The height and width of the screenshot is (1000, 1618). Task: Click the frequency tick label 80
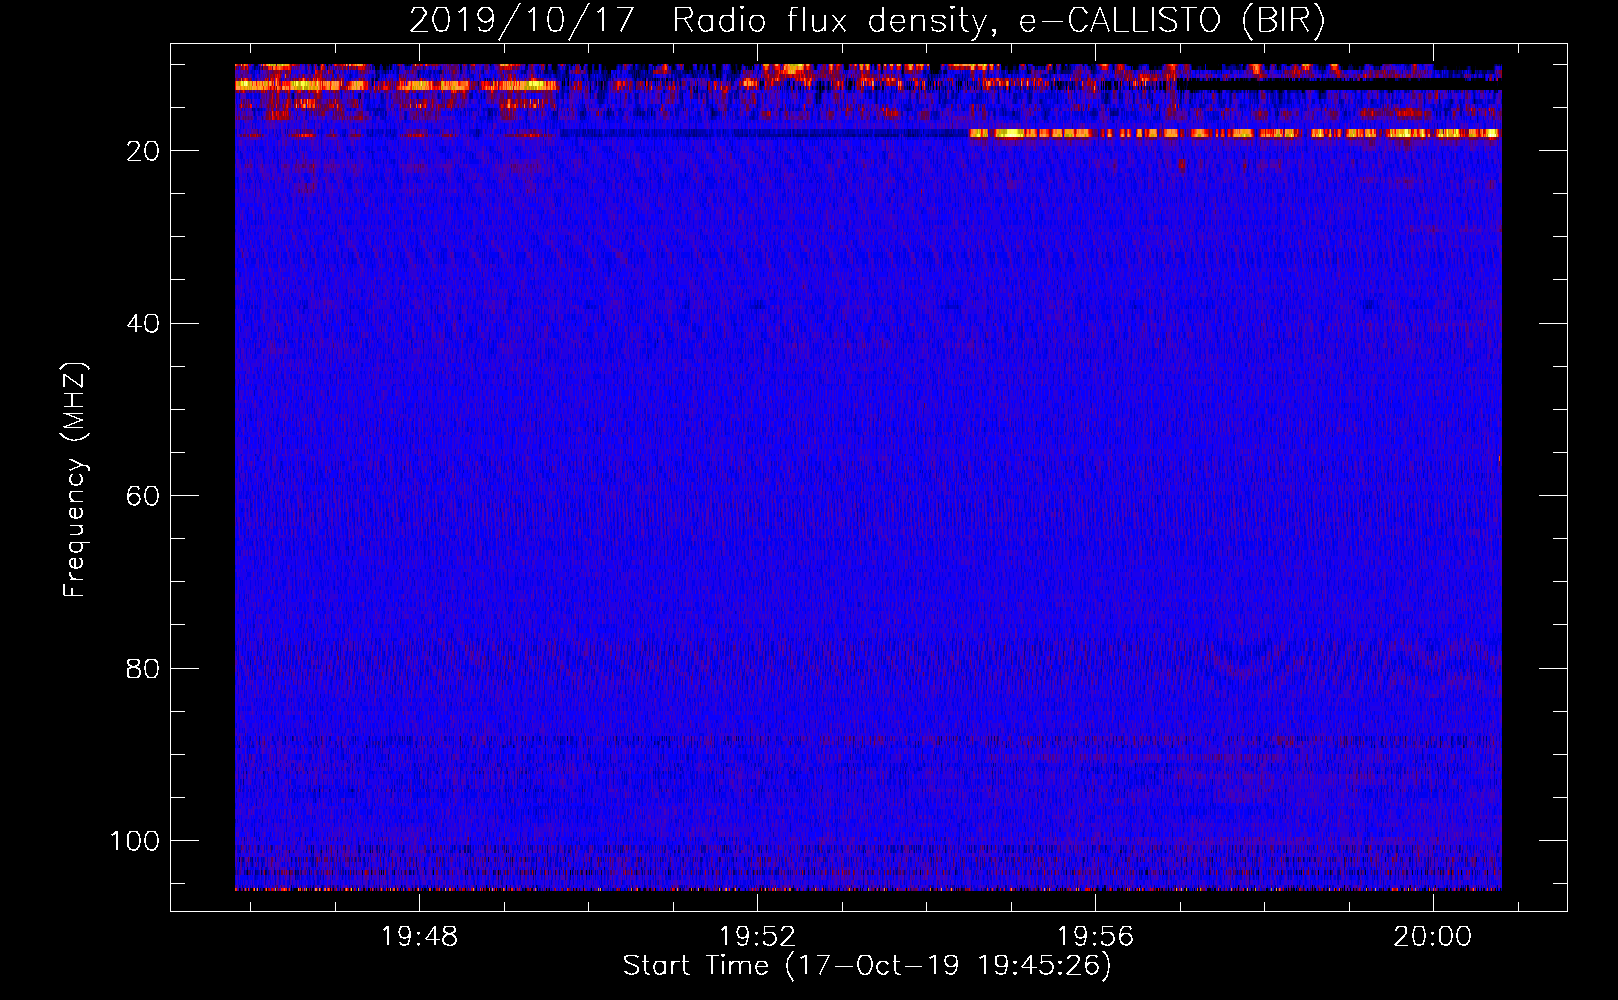point(143,669)
